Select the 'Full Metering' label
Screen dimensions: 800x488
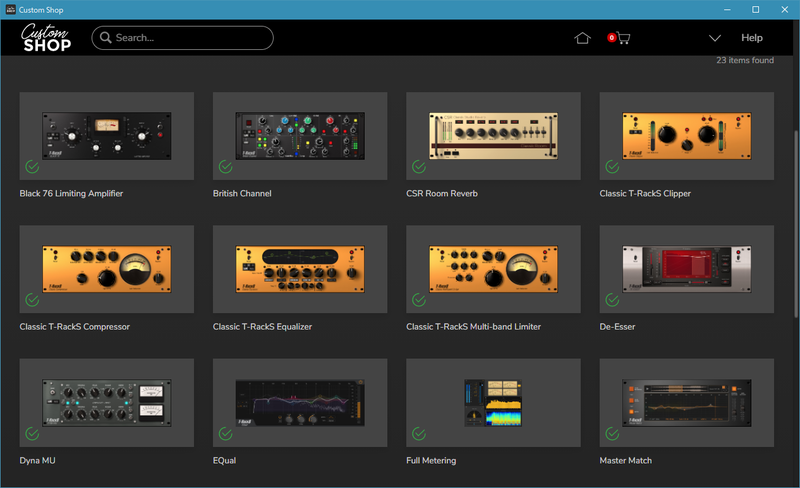[431, 460]
